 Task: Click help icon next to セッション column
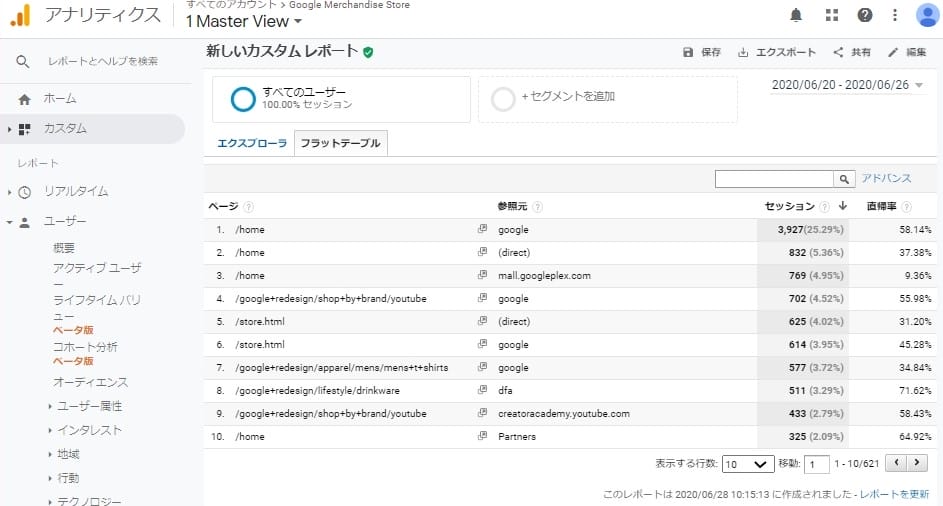(825, 207)
